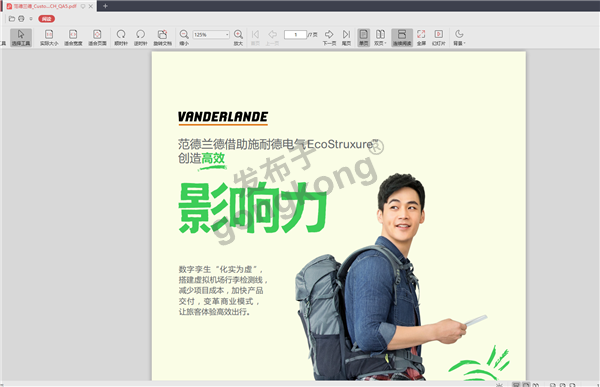Screen dimensions: 600x387
Task: Open the 125% zoom level dropdown
Action: [x=211, y=34]
